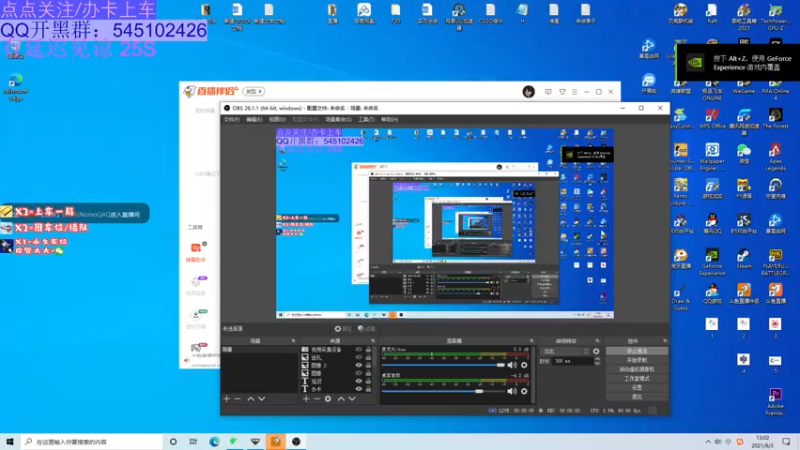Move source down in the Sources toolbar
The image size is (800, 450).
(352, 399)
